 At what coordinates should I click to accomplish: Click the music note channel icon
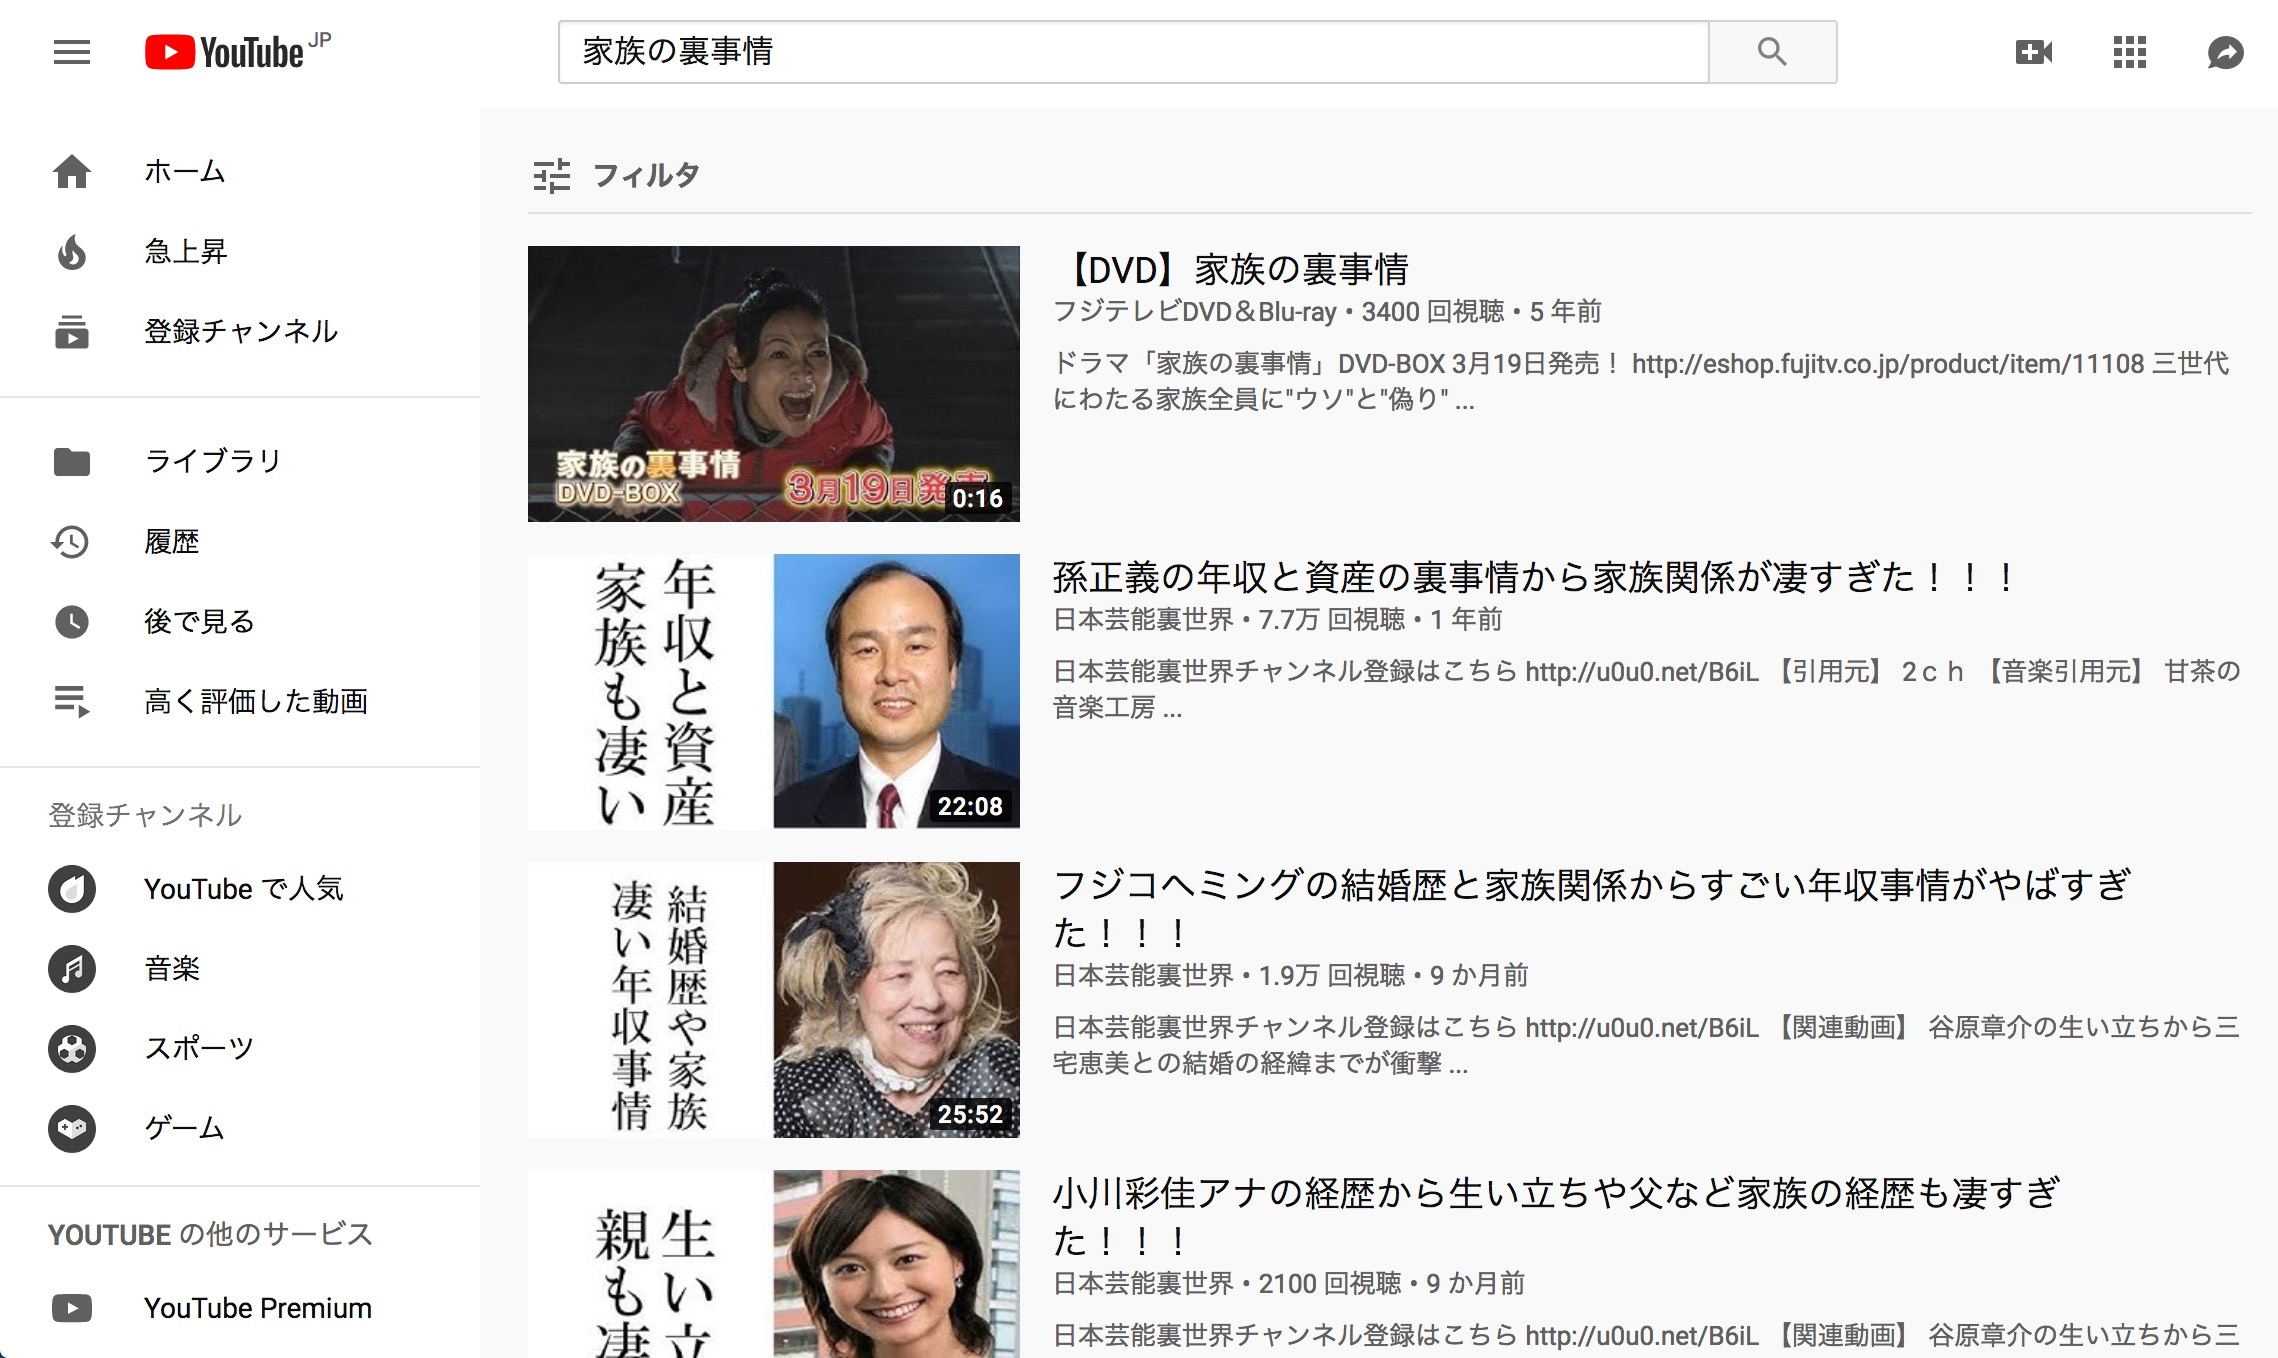[x=72, y=969]
